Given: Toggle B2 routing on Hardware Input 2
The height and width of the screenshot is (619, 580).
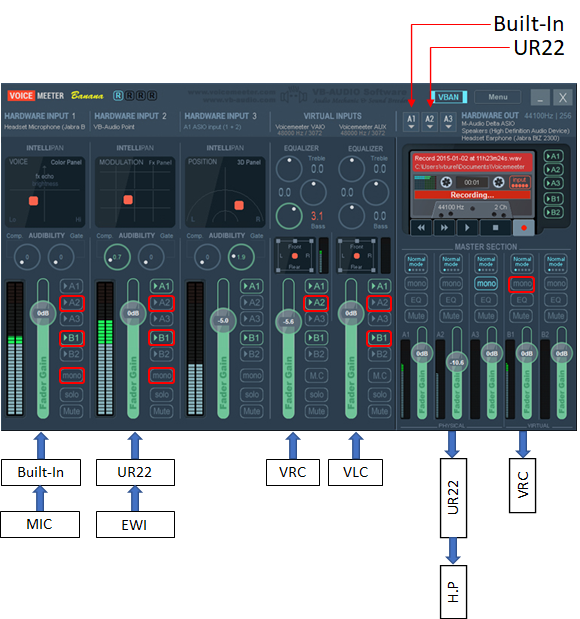Looking at the screenshot, I should point(162,354).
